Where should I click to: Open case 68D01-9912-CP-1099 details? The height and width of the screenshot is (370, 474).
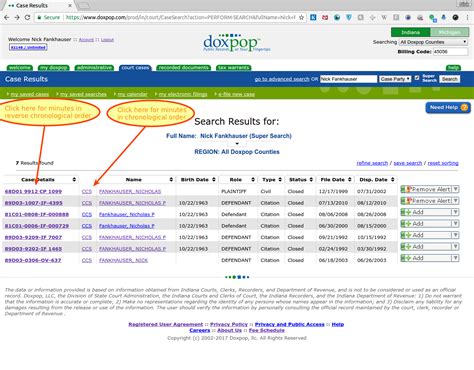33,191
